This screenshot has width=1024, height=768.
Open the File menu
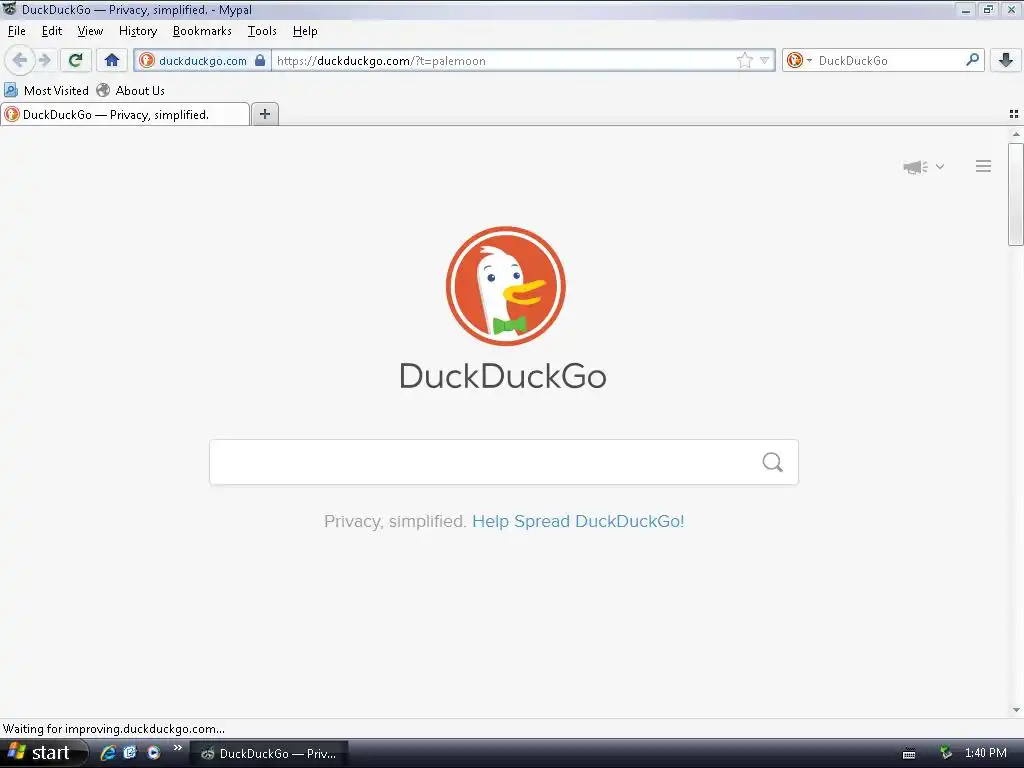16,31
